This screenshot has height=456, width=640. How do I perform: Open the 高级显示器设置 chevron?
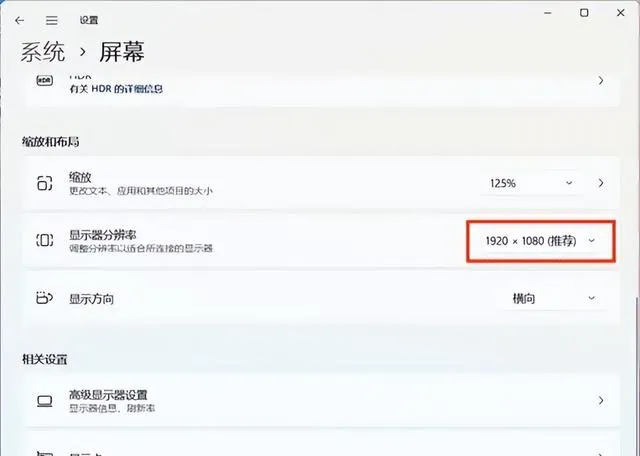click(x=601, y=400)
